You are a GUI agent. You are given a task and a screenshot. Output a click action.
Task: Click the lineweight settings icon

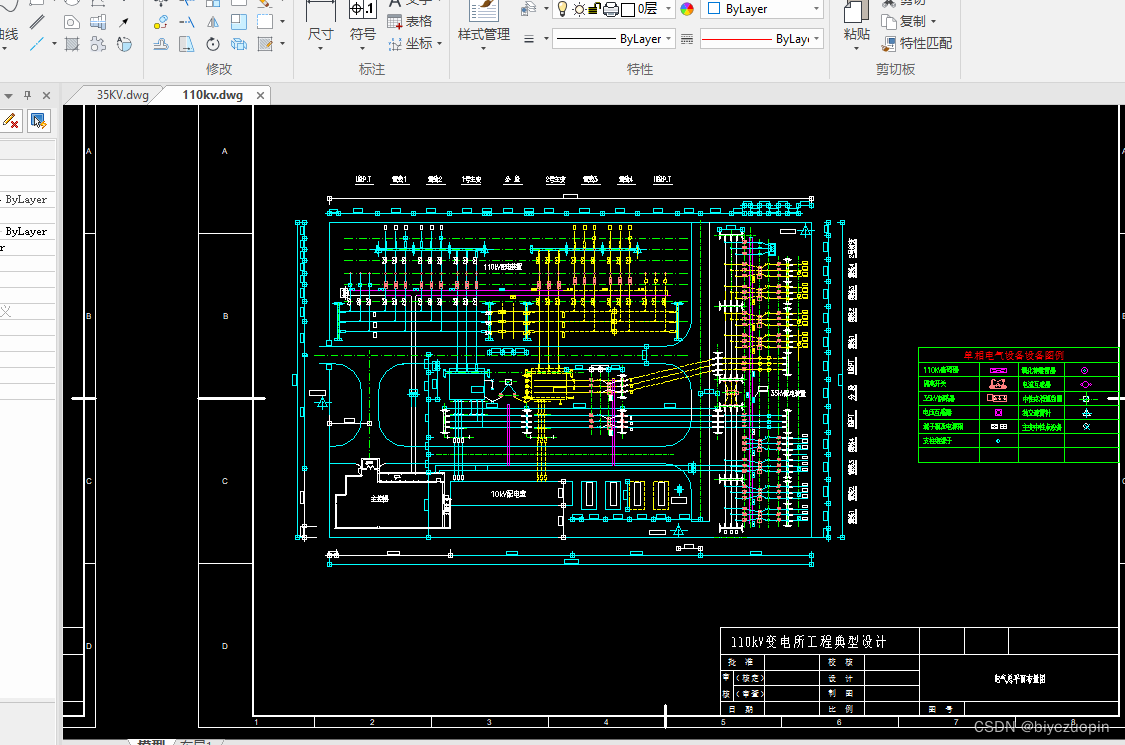687,39
